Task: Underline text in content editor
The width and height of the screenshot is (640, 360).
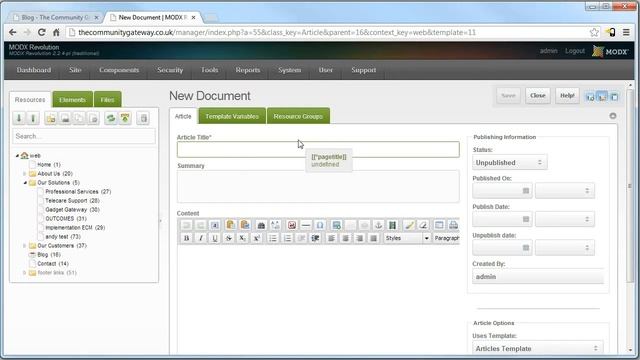Action: 214,238
